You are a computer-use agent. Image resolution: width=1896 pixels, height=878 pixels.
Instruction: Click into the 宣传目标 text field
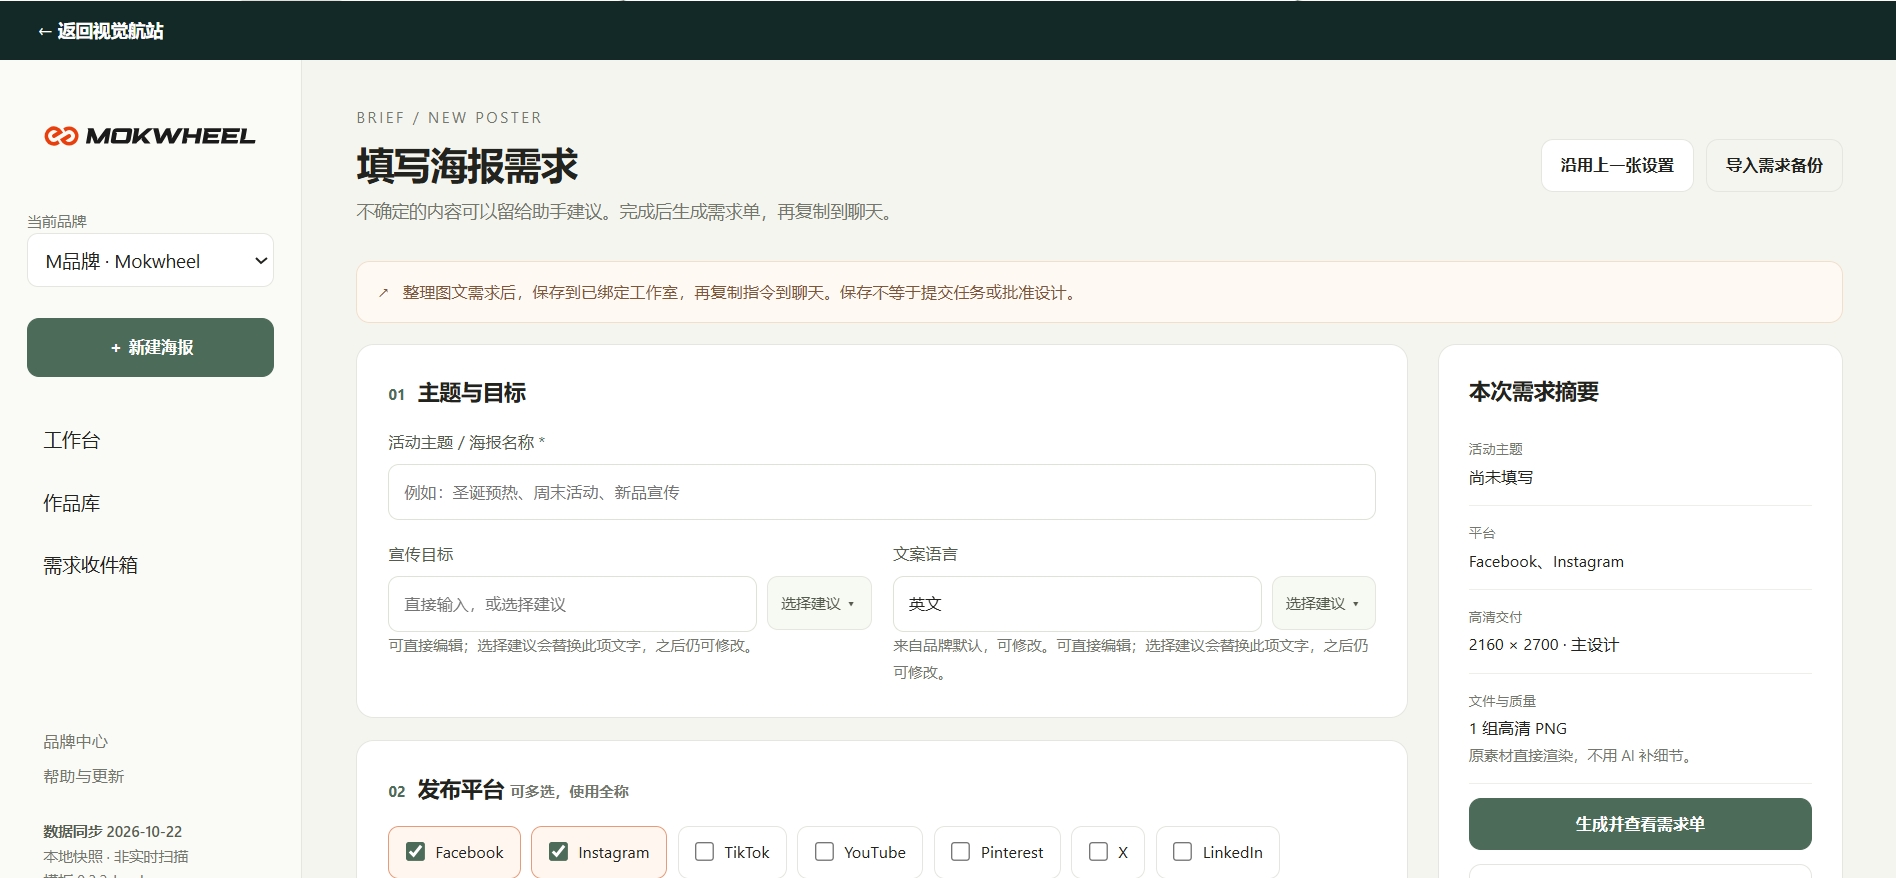(572, 604)
